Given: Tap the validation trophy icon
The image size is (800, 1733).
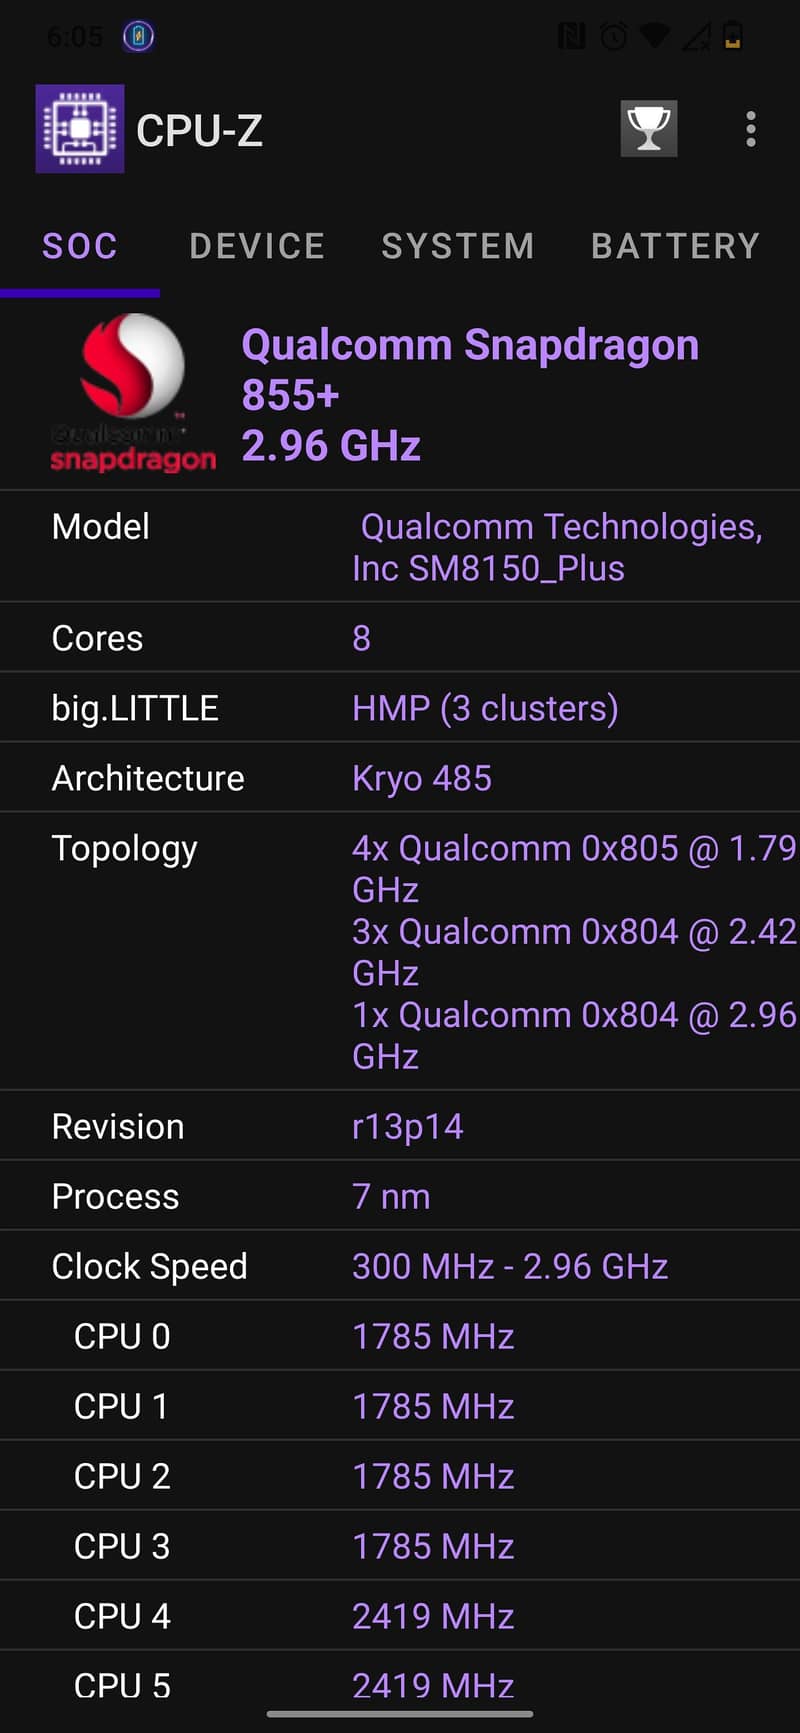Looking at the screenshot, I should pos(648,128).
